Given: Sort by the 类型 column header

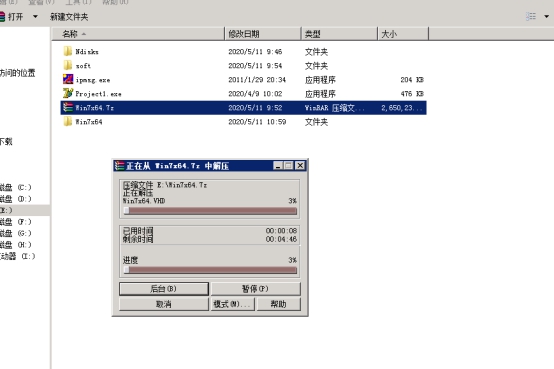Looking at the screenshot, I should pyautogui.click(x=339, y=34).
